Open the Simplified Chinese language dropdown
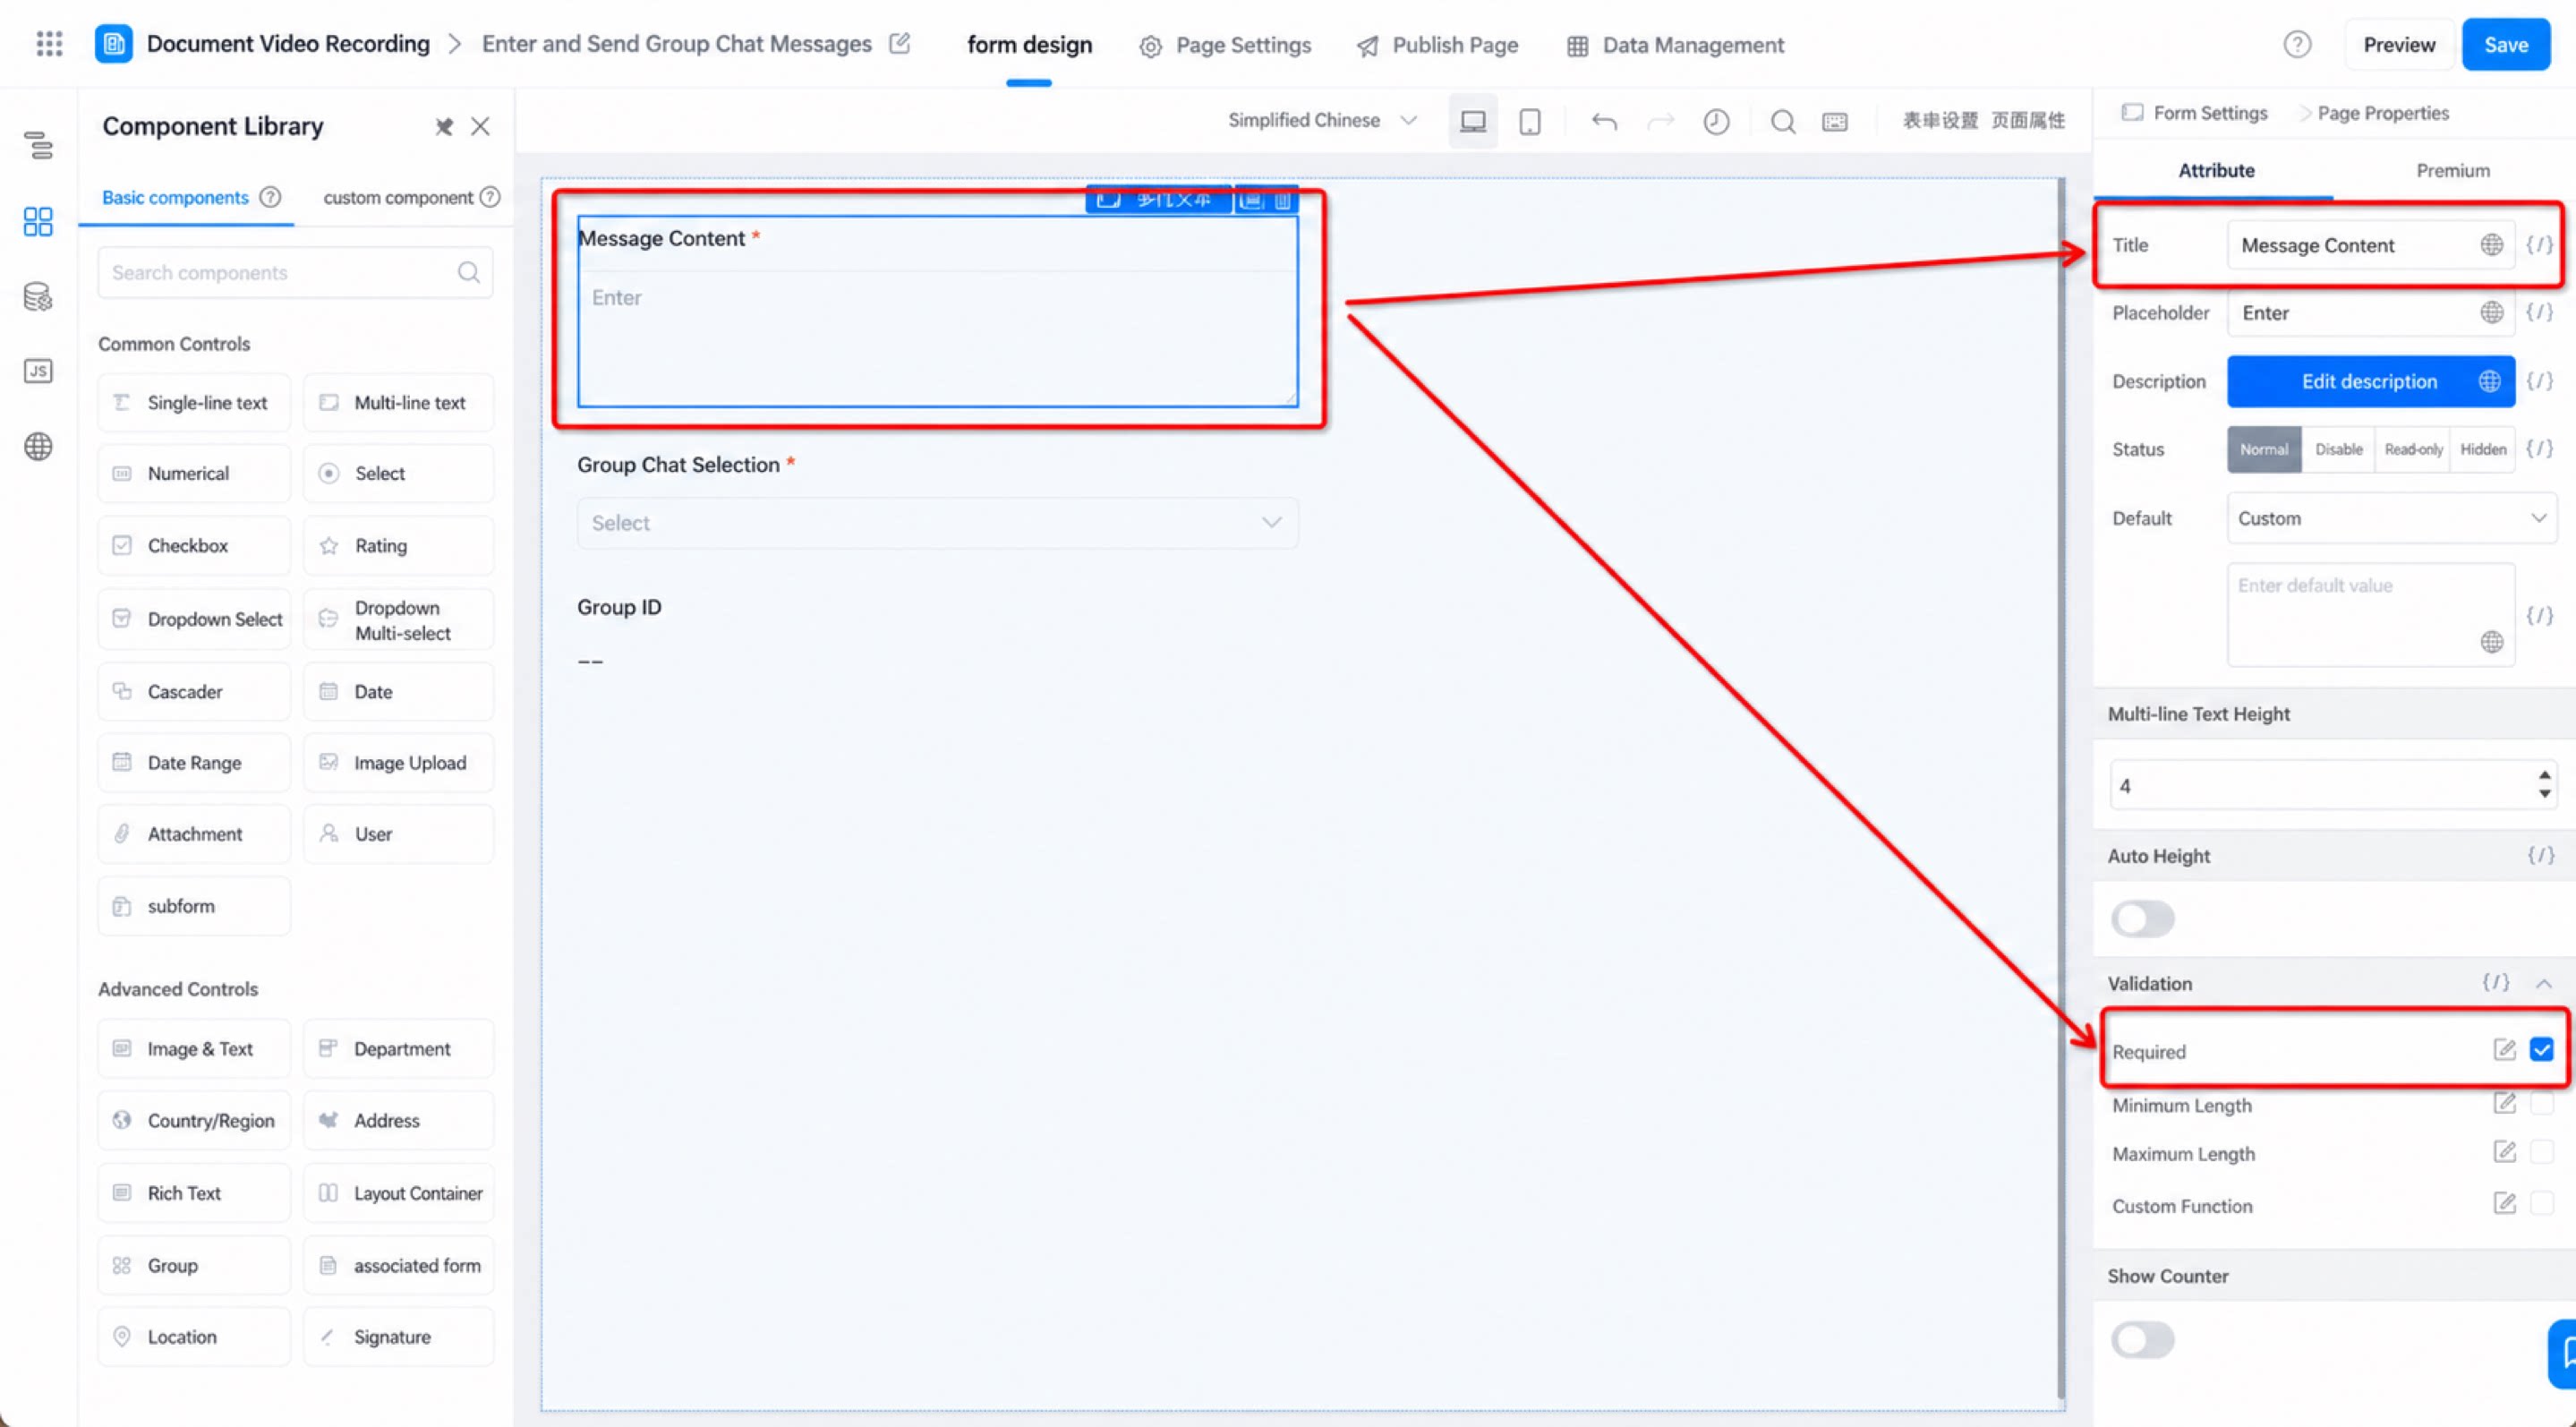 (x=1322, y=120)
